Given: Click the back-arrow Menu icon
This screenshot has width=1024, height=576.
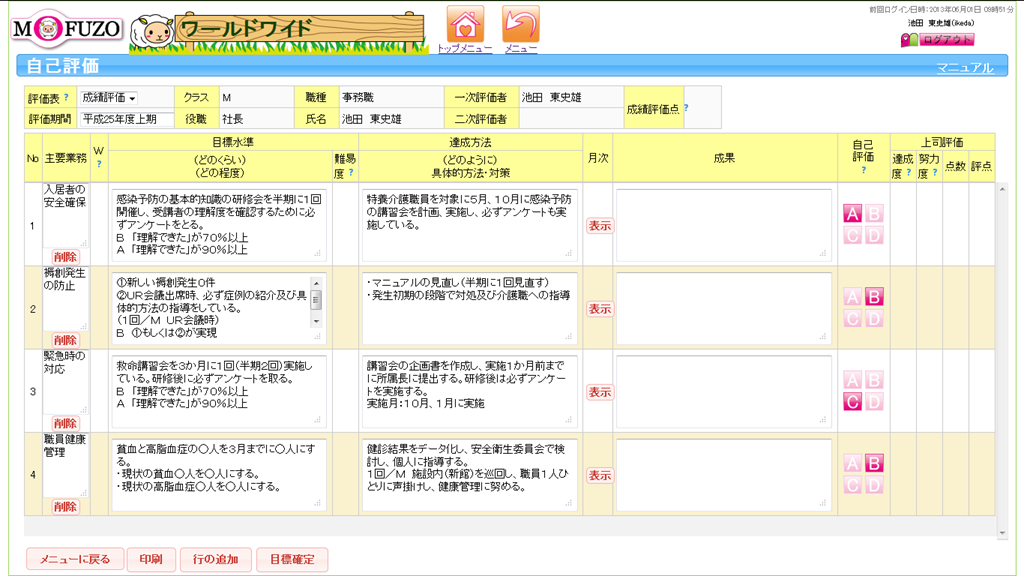Looking at the screenshot, I should point(520,24).
